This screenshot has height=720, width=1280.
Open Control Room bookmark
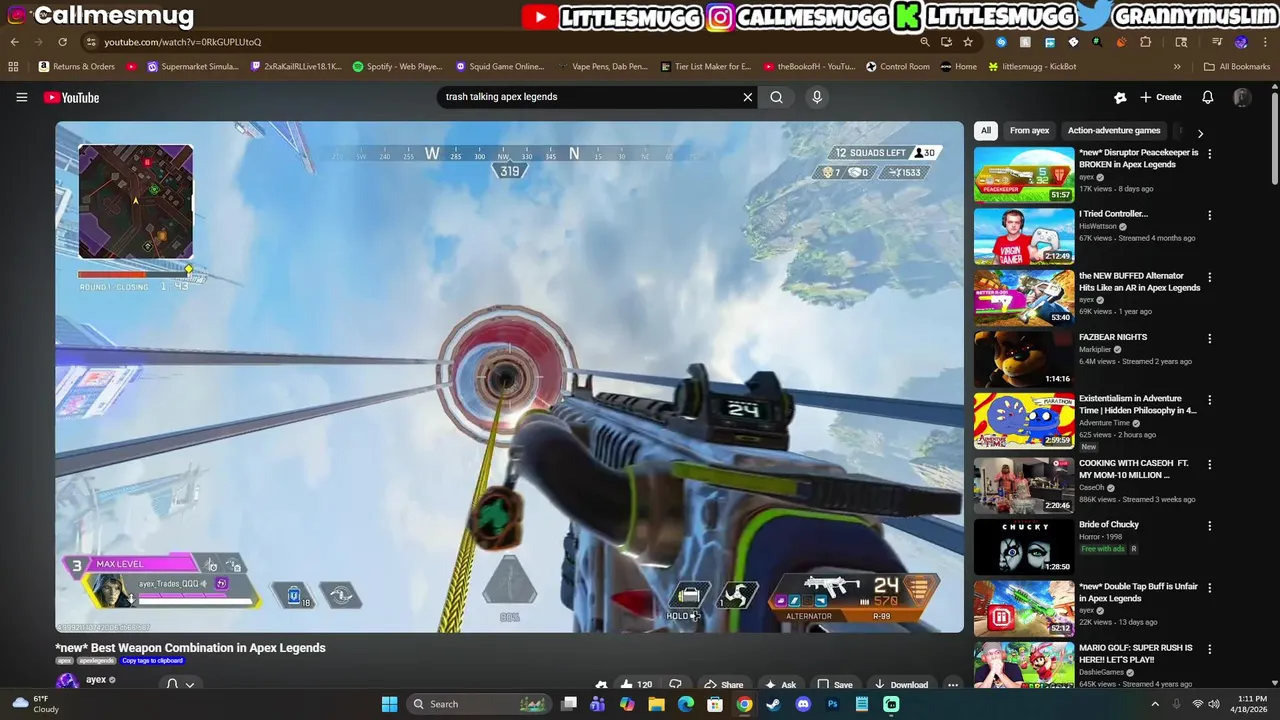898,67
